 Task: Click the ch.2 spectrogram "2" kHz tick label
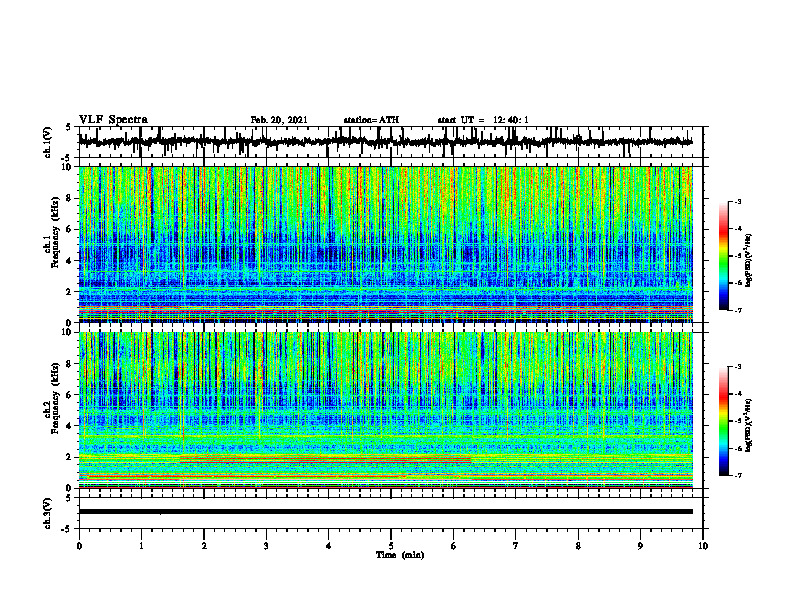pyautogui.click(x=70, y=457)
